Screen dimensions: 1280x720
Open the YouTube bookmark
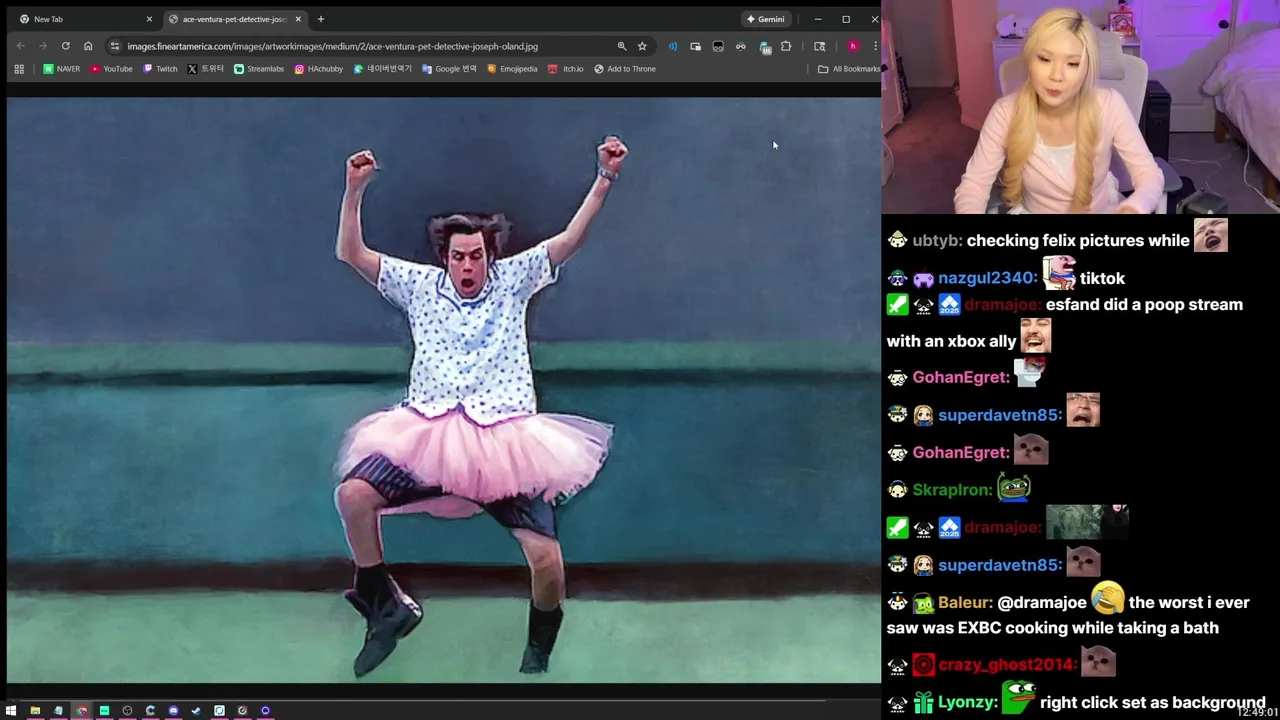tap(111, 69)
